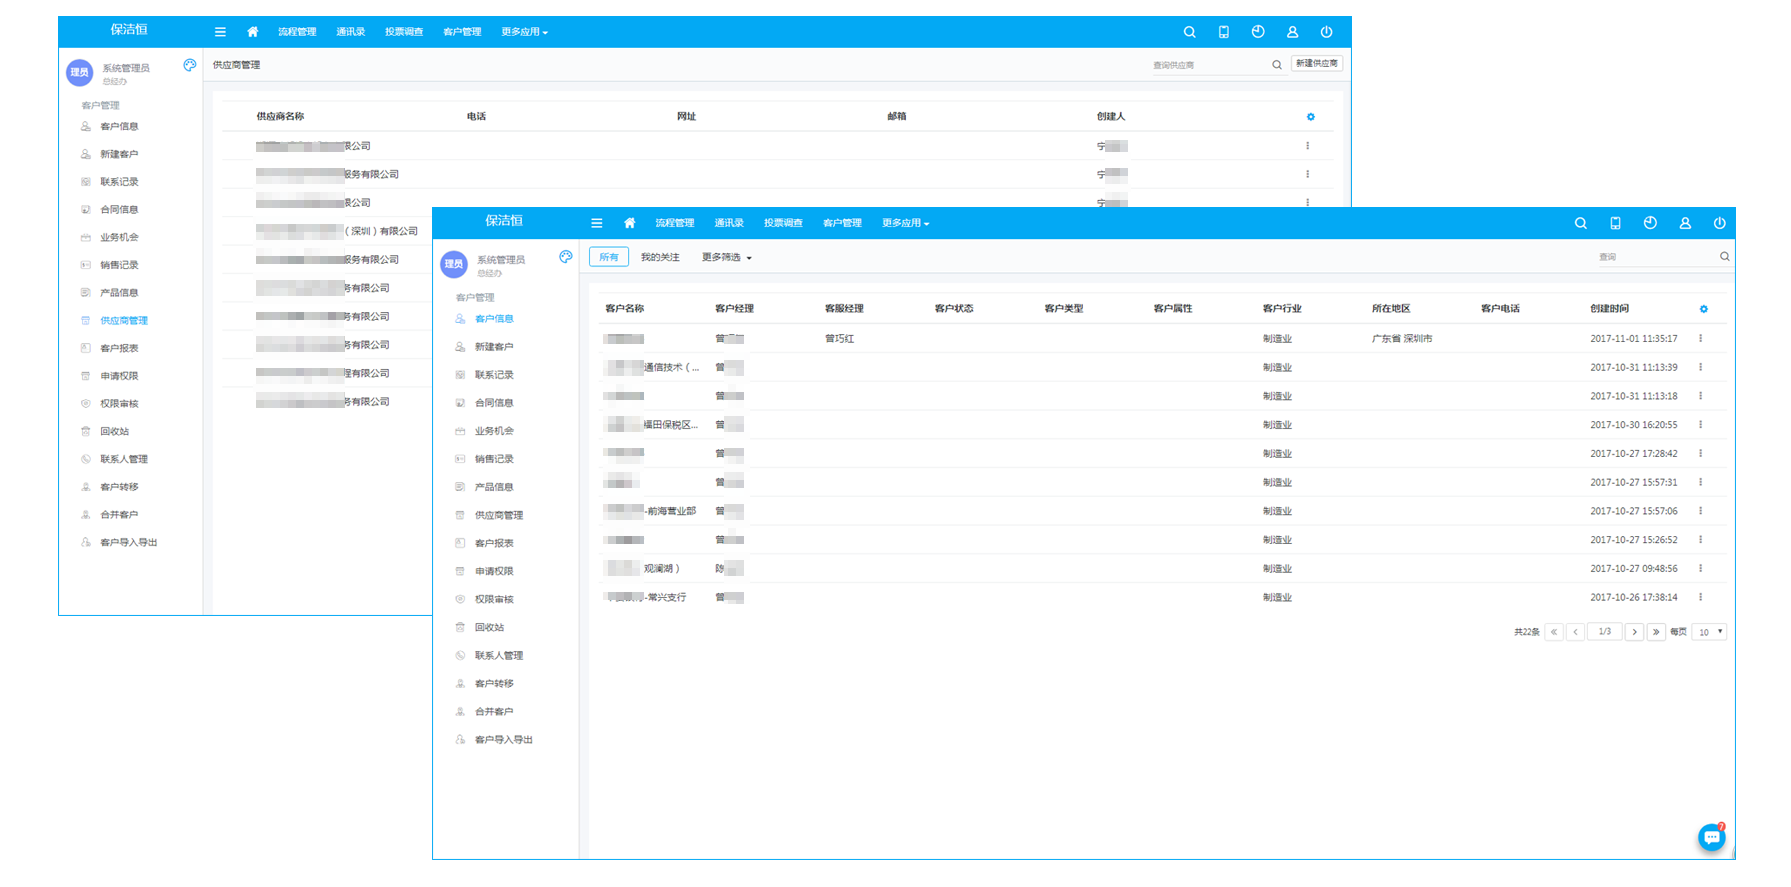Click the hamburger menu icon in the rear supplier window
This screenshot has height=887, width=1791.
pyautogui.click(x=220, y=32)
